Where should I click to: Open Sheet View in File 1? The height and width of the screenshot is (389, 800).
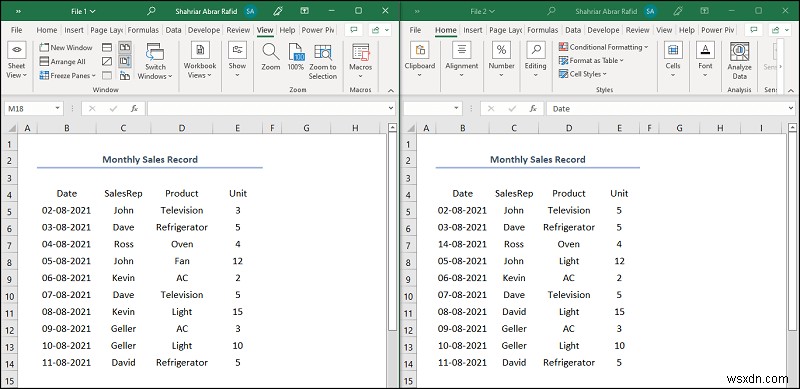click(x=16, y=61)
